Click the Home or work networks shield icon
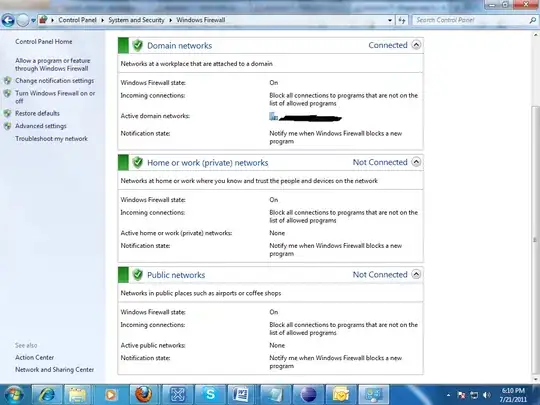 (137, 162)
